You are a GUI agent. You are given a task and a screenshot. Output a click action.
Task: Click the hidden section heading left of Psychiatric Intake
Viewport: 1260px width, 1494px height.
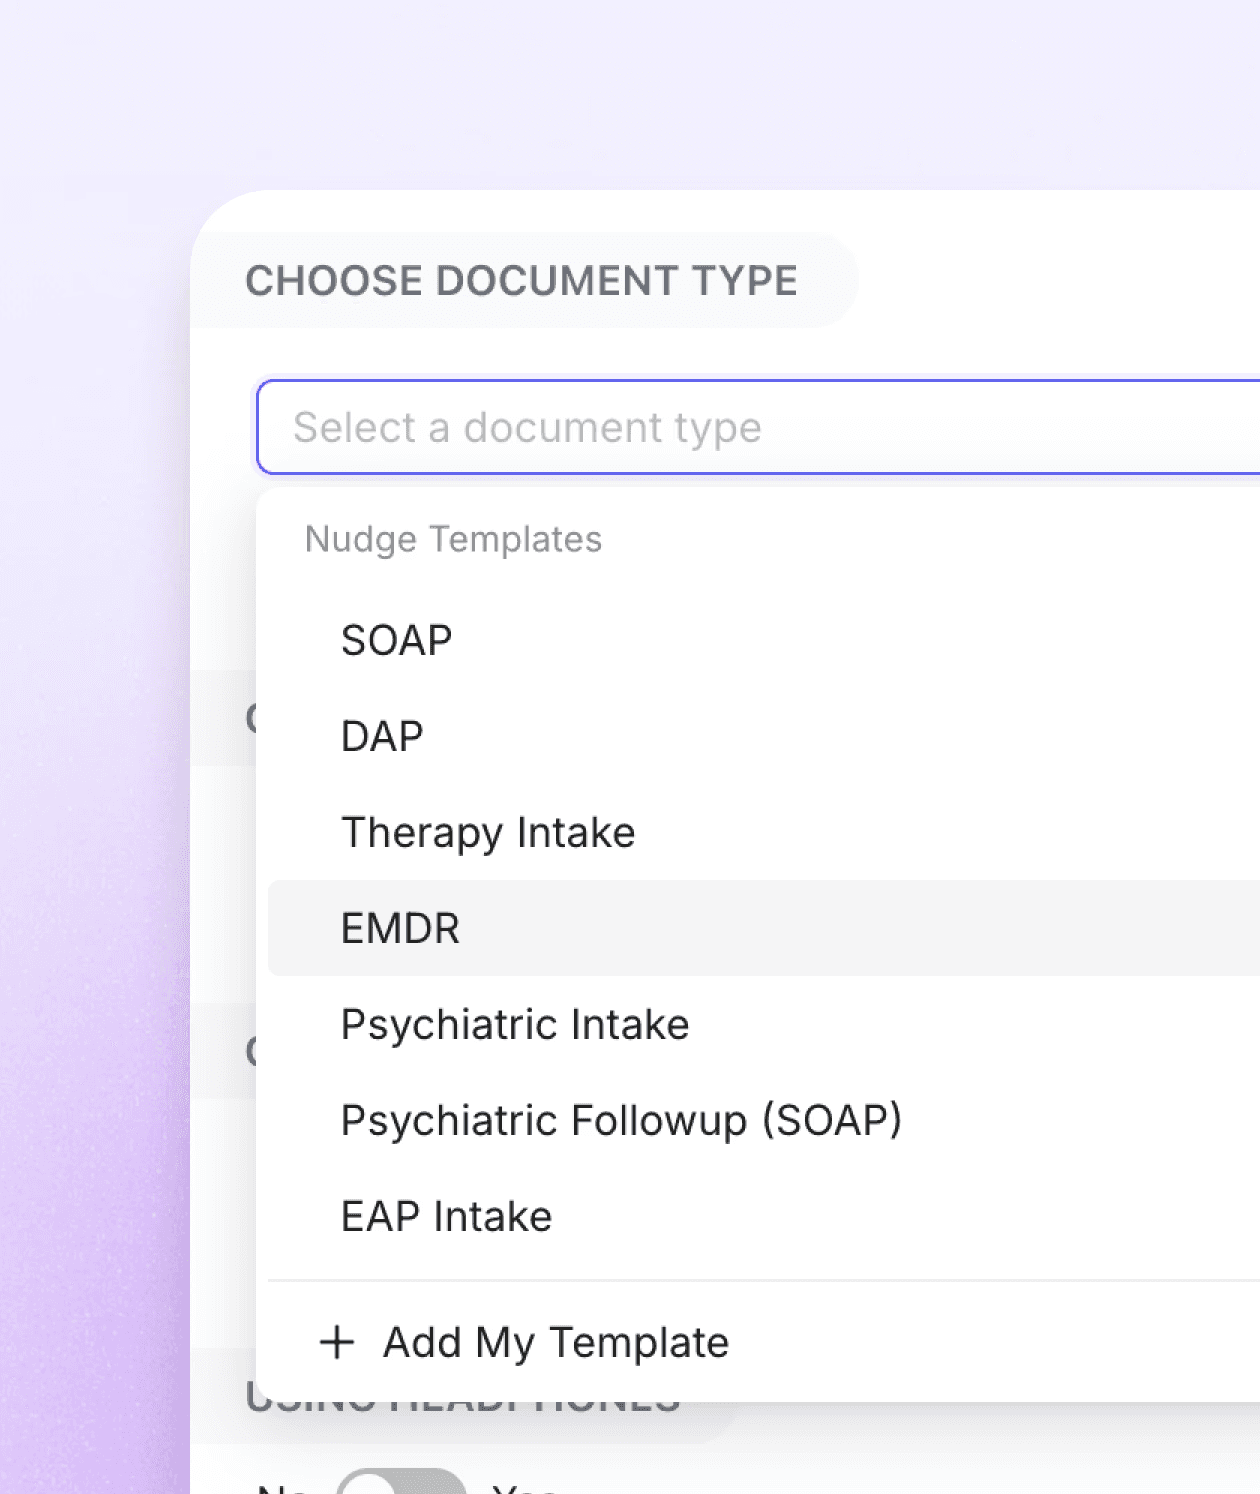pyautogui.click(x=250, y=1051)
